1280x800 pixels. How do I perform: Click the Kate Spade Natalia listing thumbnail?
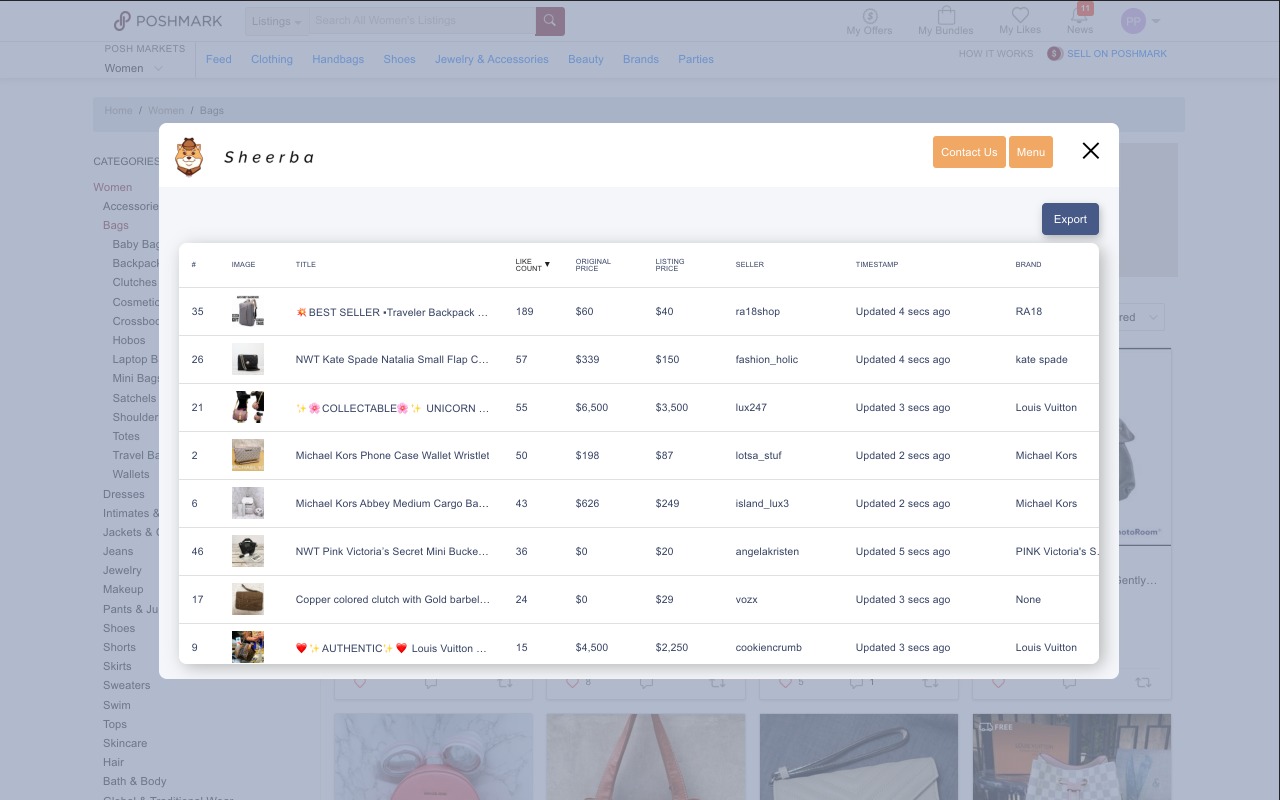click(x=248, y=359)
